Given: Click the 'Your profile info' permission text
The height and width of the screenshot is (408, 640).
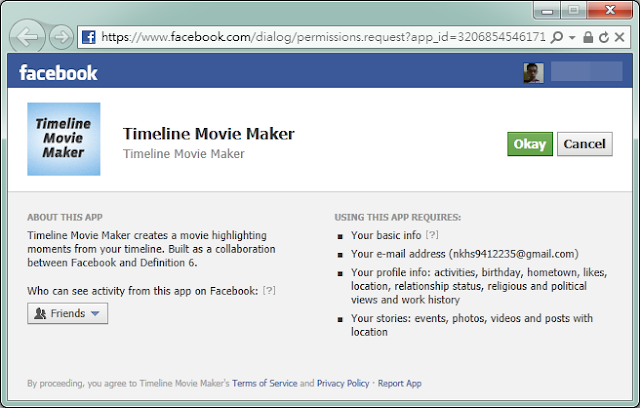Looking at the screenshot, I should click(x=479, y=286).
